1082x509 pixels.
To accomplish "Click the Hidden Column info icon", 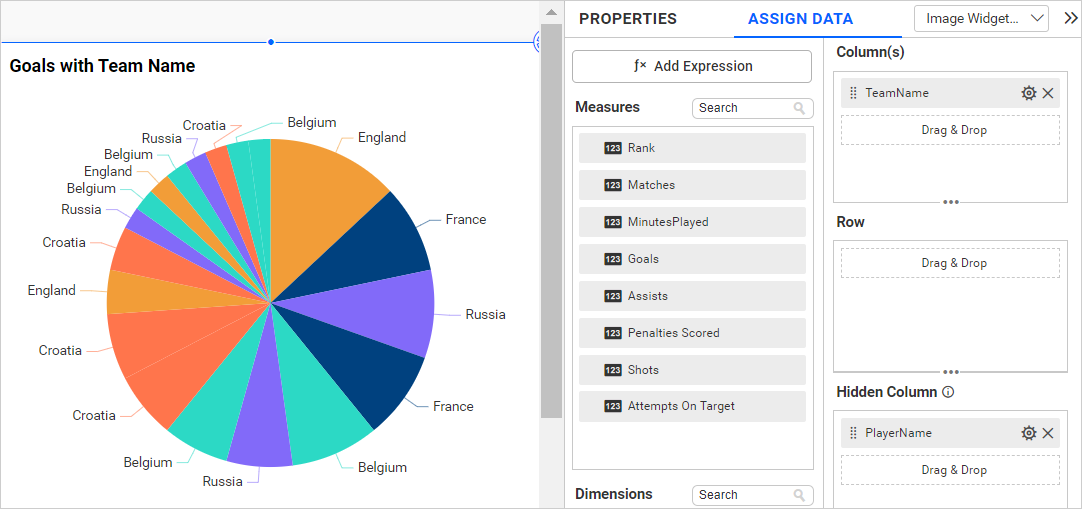I will (948, 392).
